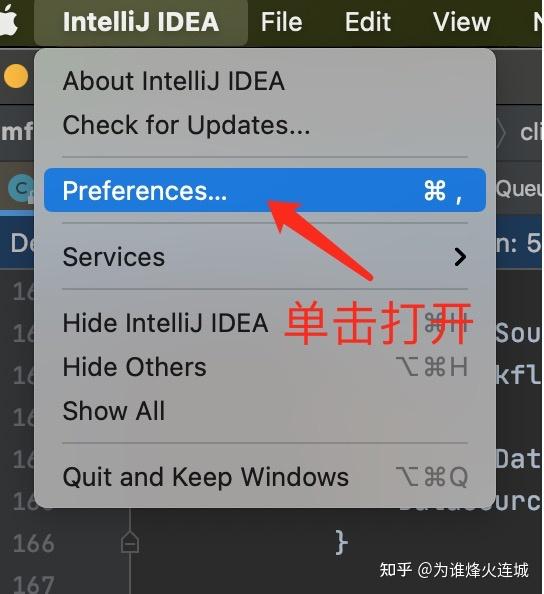
Task: Open the IntelliJ IDEA application menu
Action: [141, 22]
